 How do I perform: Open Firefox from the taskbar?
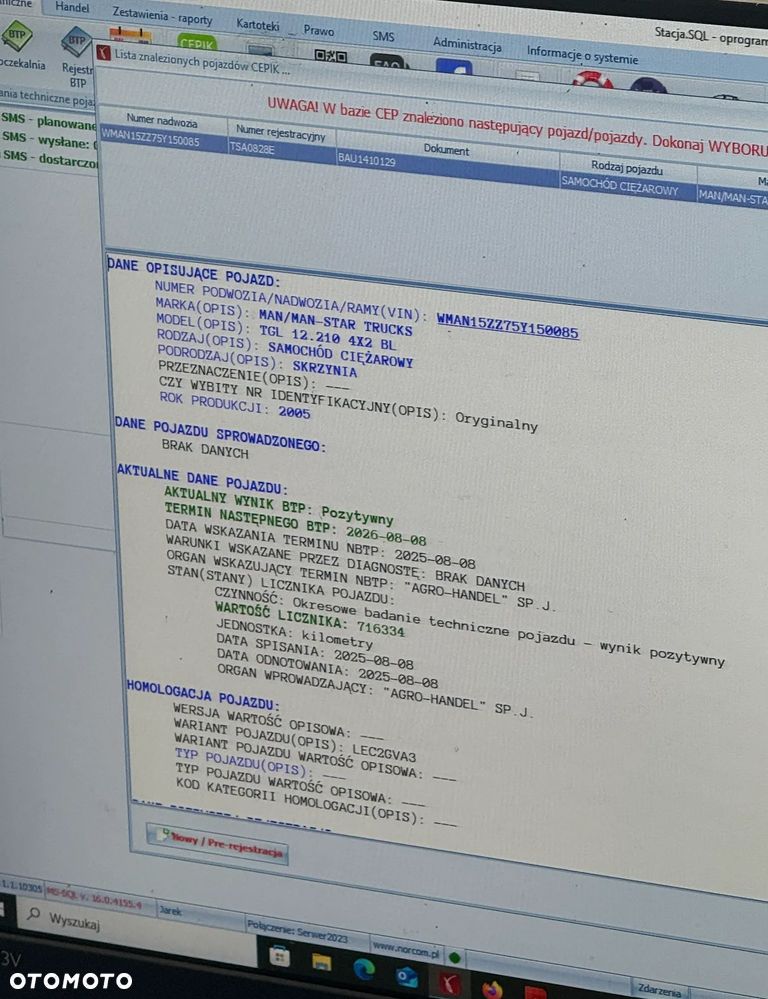(492, 989)
